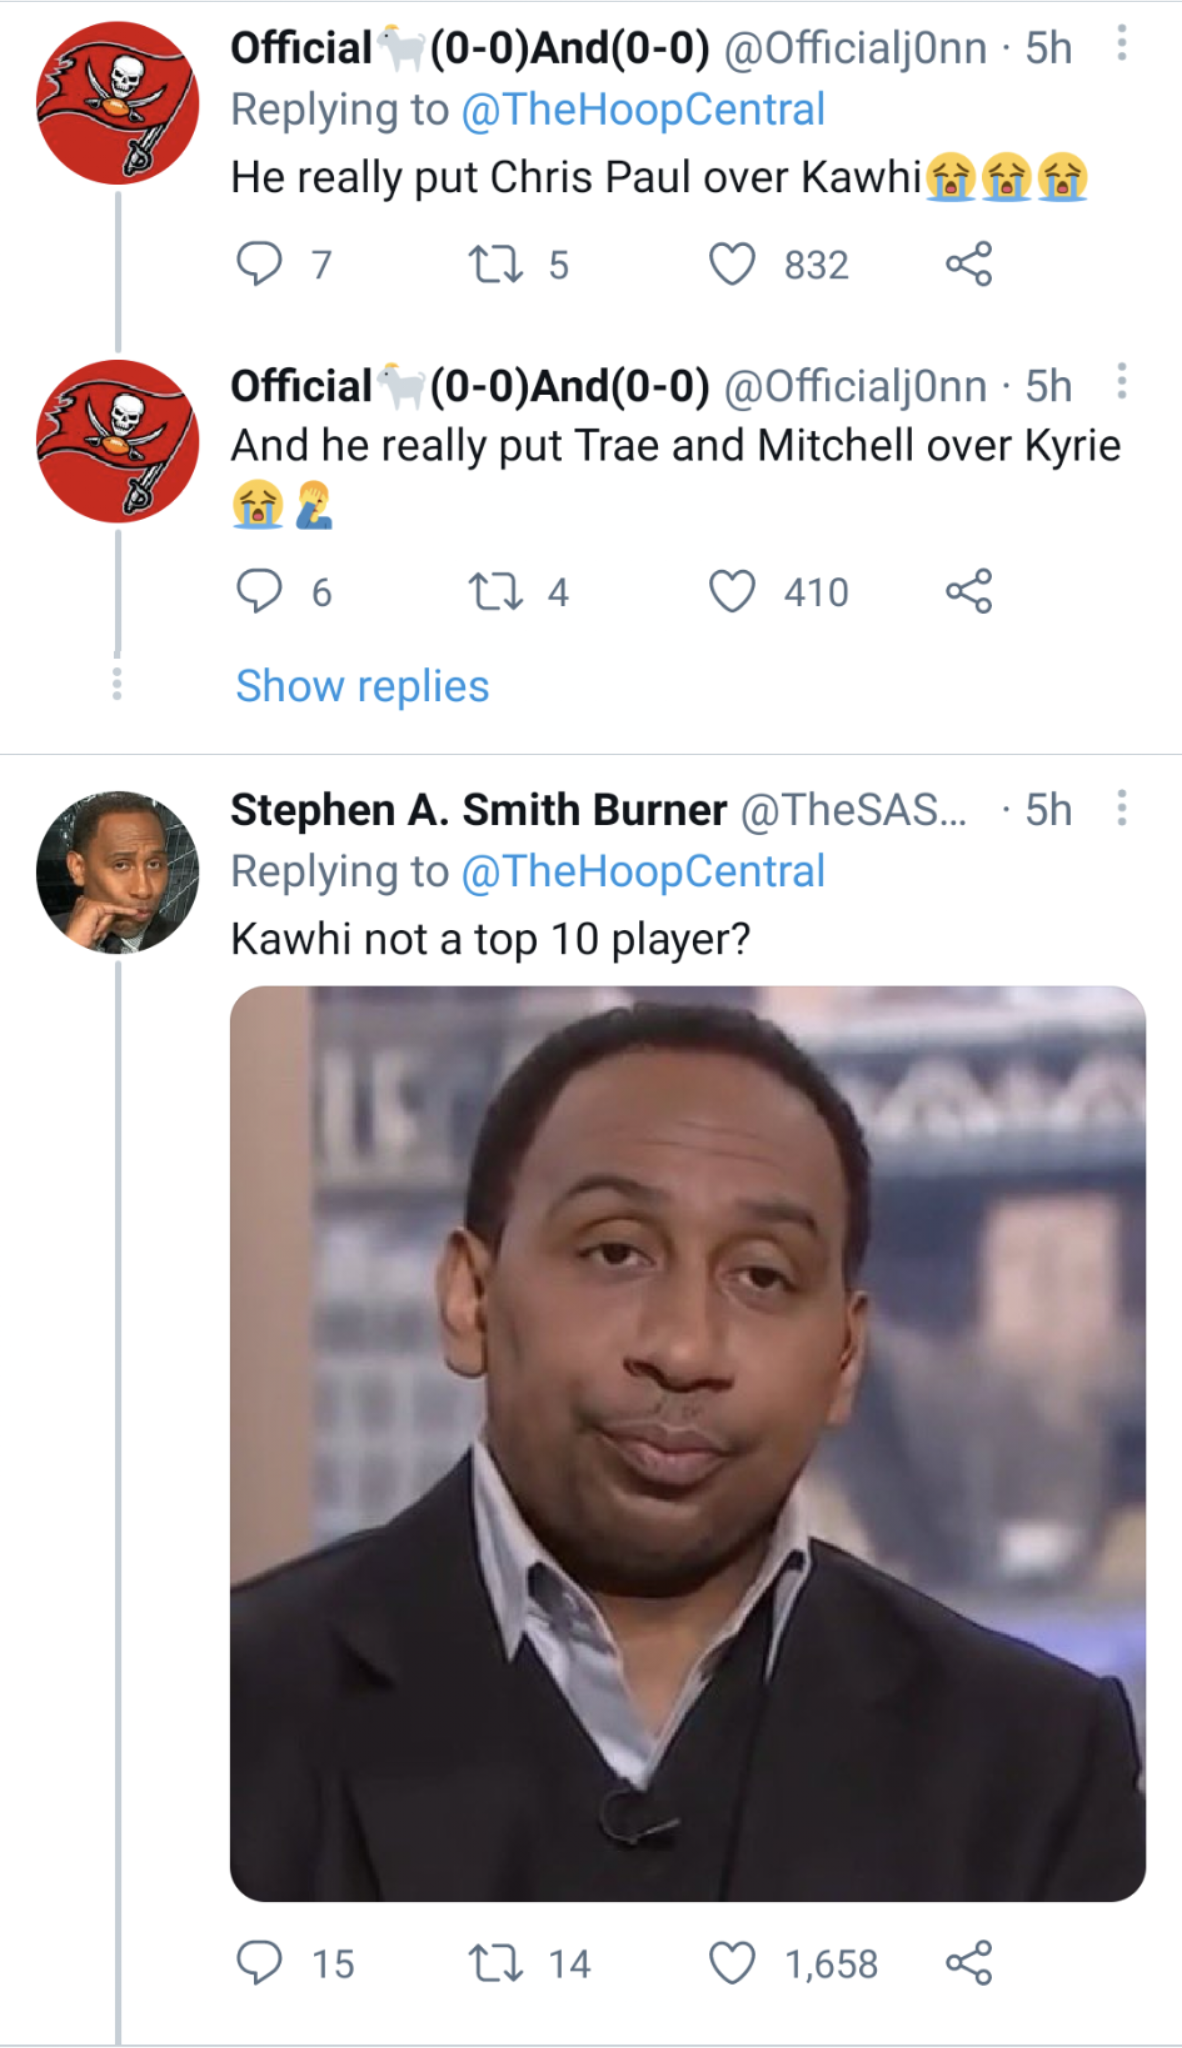
Task: Share the Trae and Mitchell tweet
Action: tap(968, 591)
